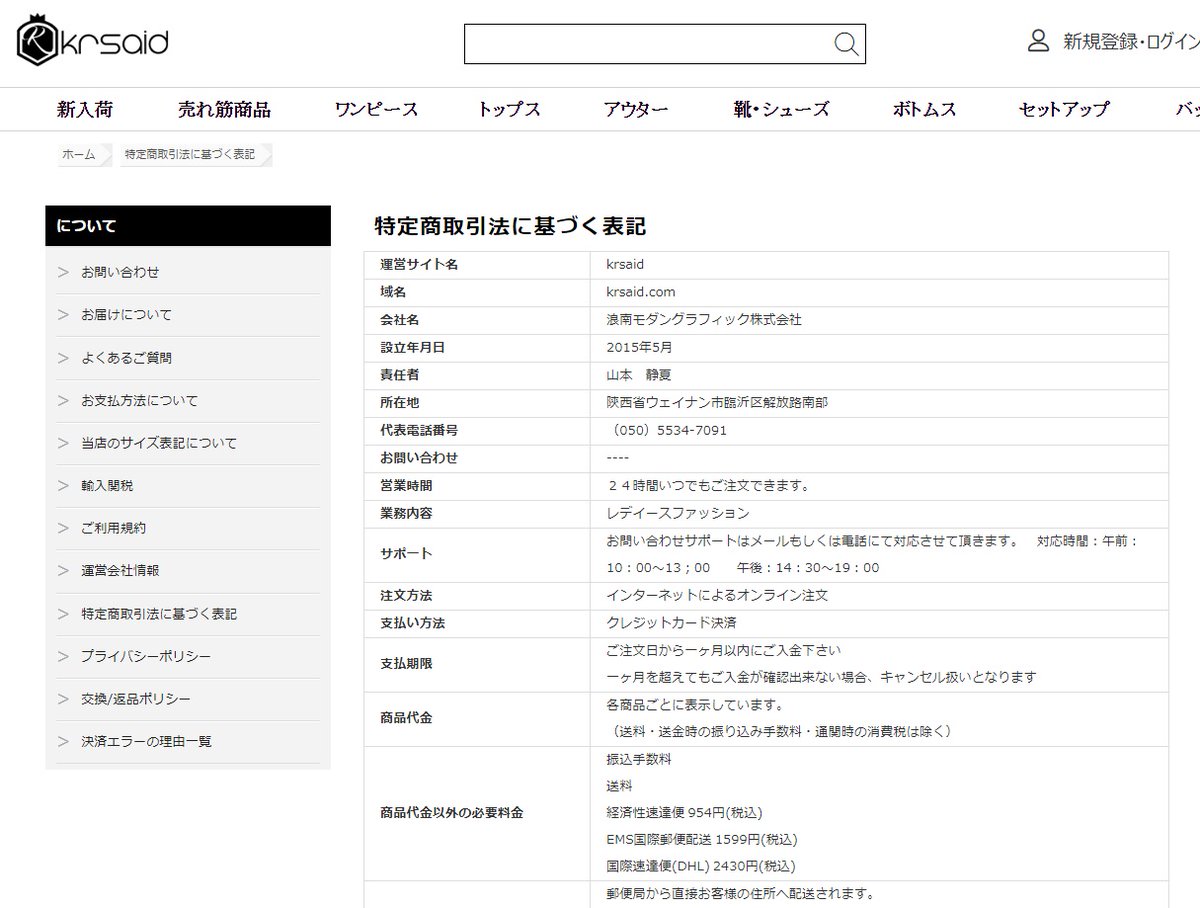Open 新規登録・ログイン link

point(1131,42)
